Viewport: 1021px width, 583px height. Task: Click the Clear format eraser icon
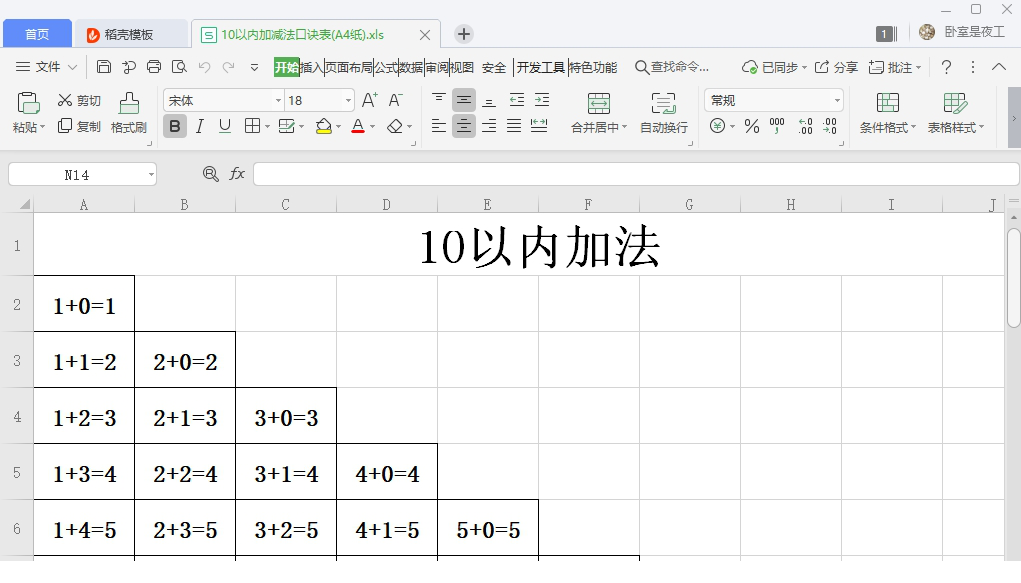pyautogui.click(x=395, y=126)
